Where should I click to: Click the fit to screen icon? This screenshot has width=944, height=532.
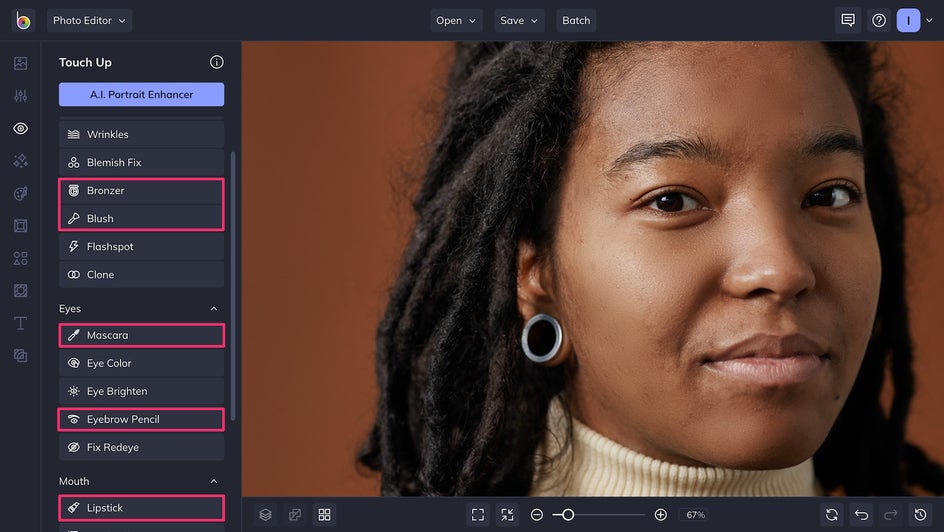click(478, 515)
